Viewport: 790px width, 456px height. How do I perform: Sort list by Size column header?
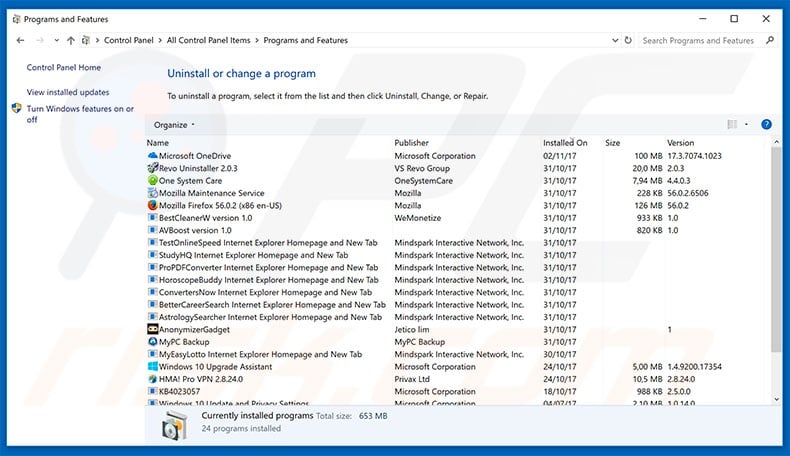pyautogui.click(x=613, y=143)
